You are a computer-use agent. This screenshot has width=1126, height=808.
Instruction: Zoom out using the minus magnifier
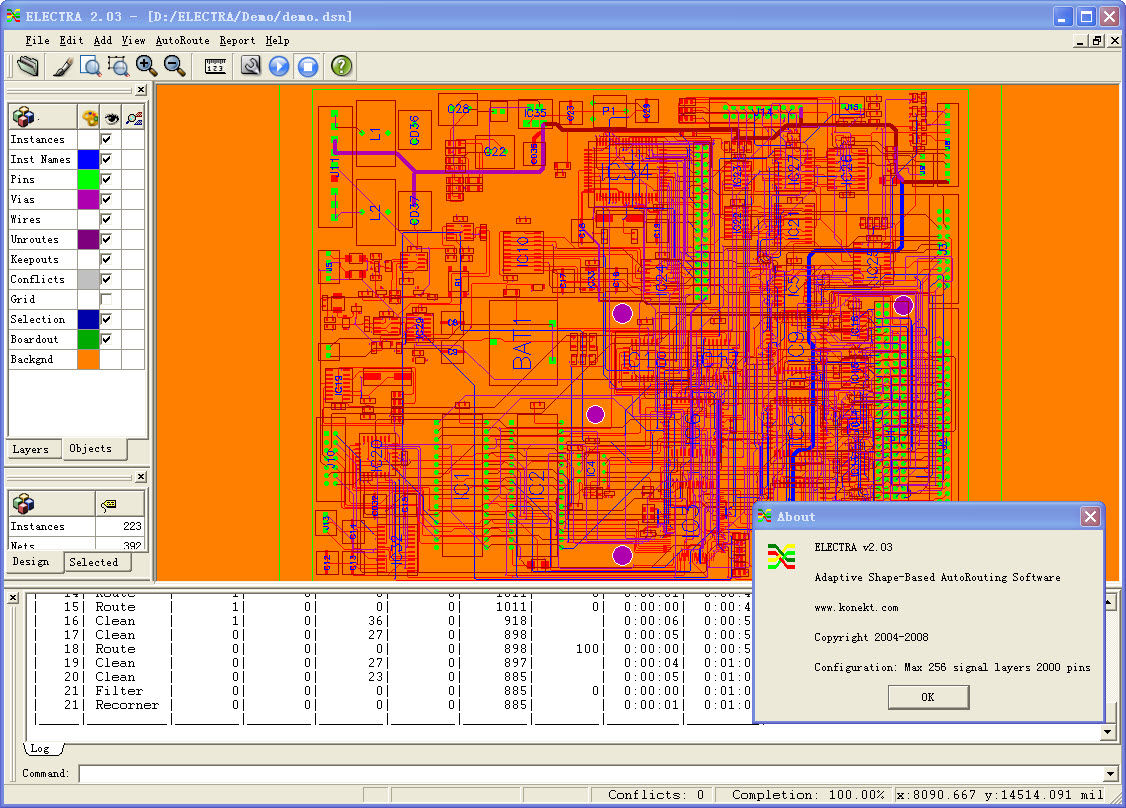(x=175, y=66)
